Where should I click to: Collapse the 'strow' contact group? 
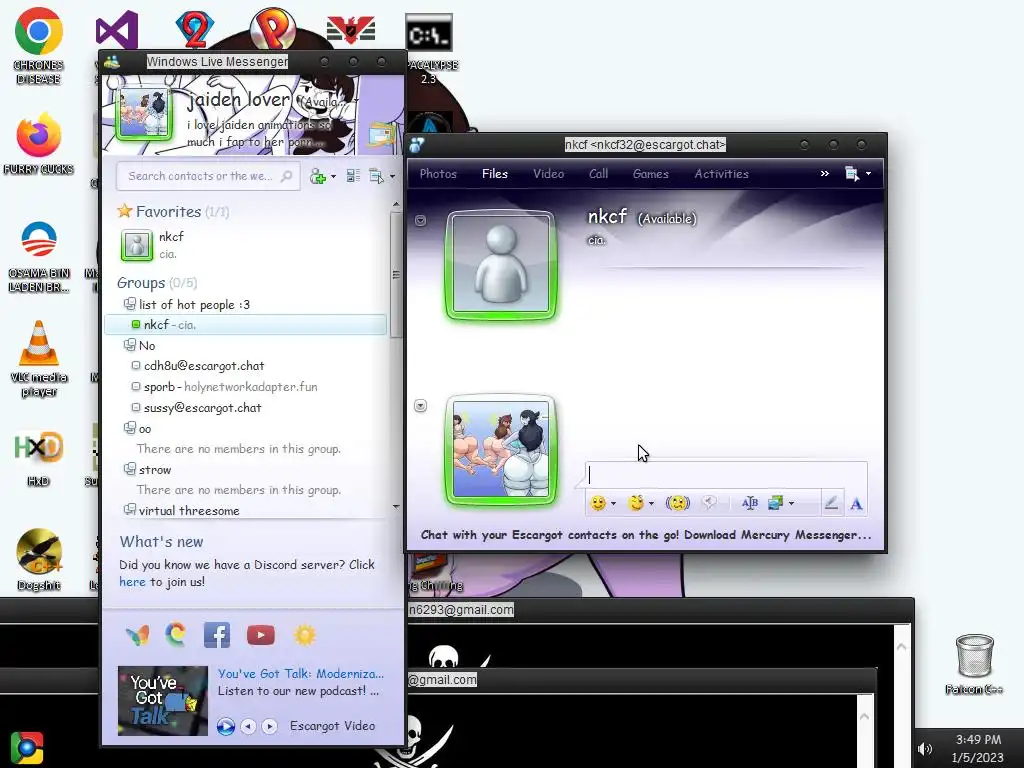130,469
